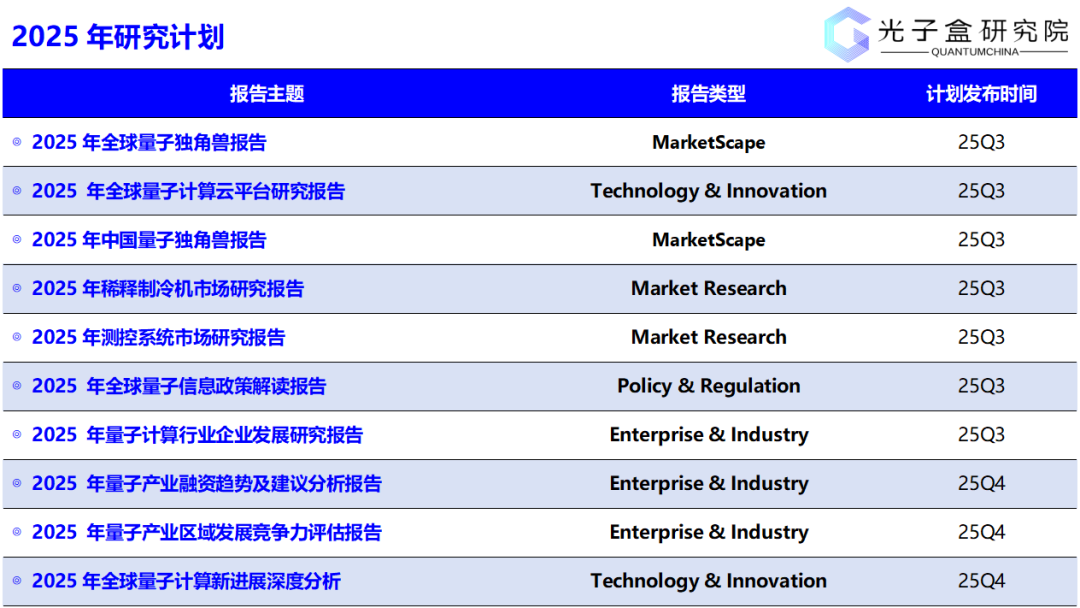The image size is (1080, 608).
Task: Click Enterprise & Industry in 融资趋势 row
Action: tap(709, 483)
